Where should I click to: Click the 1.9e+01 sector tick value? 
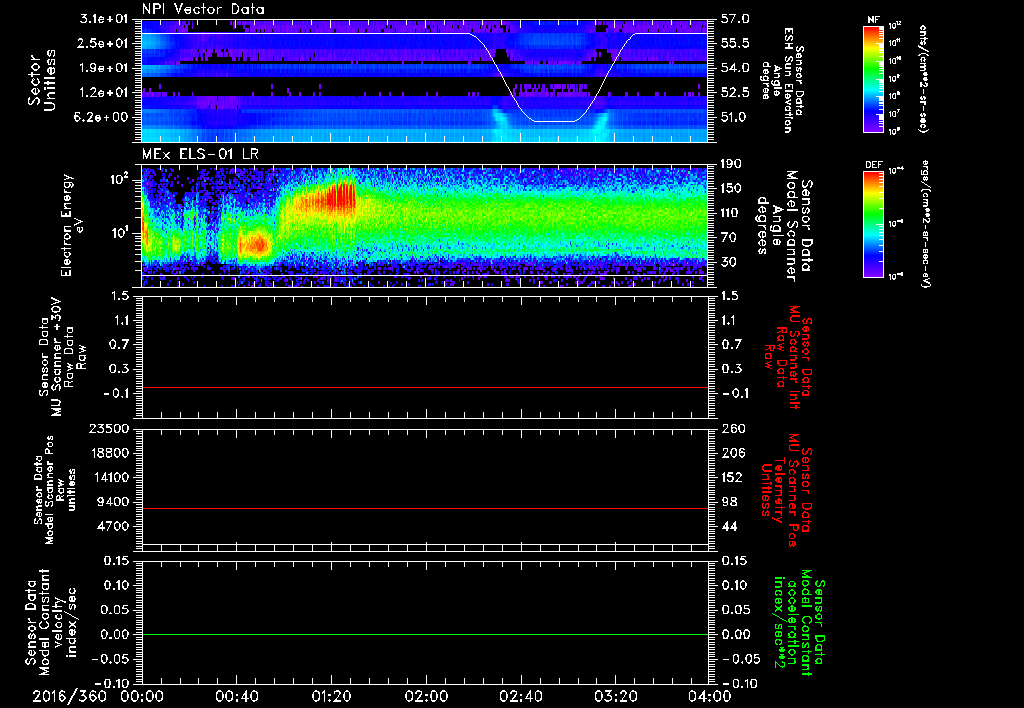click(x=104, y=68)
